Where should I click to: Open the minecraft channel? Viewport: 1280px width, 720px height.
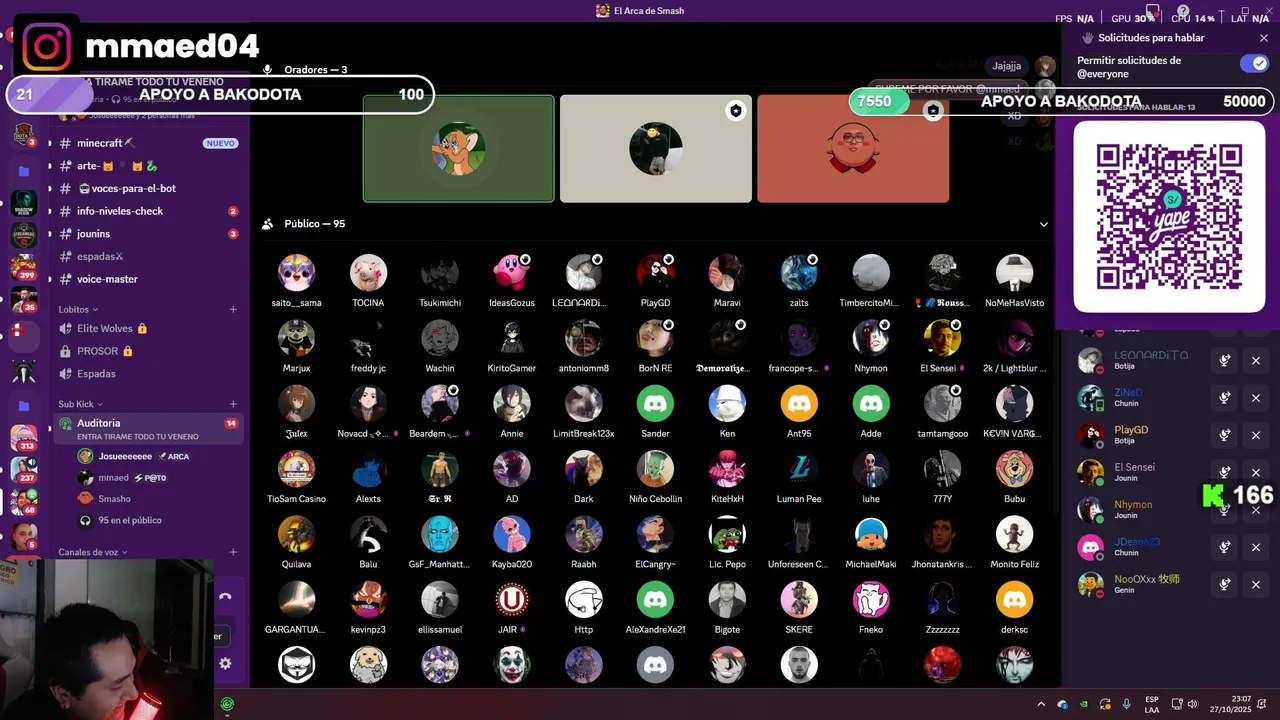click(147, 143)
